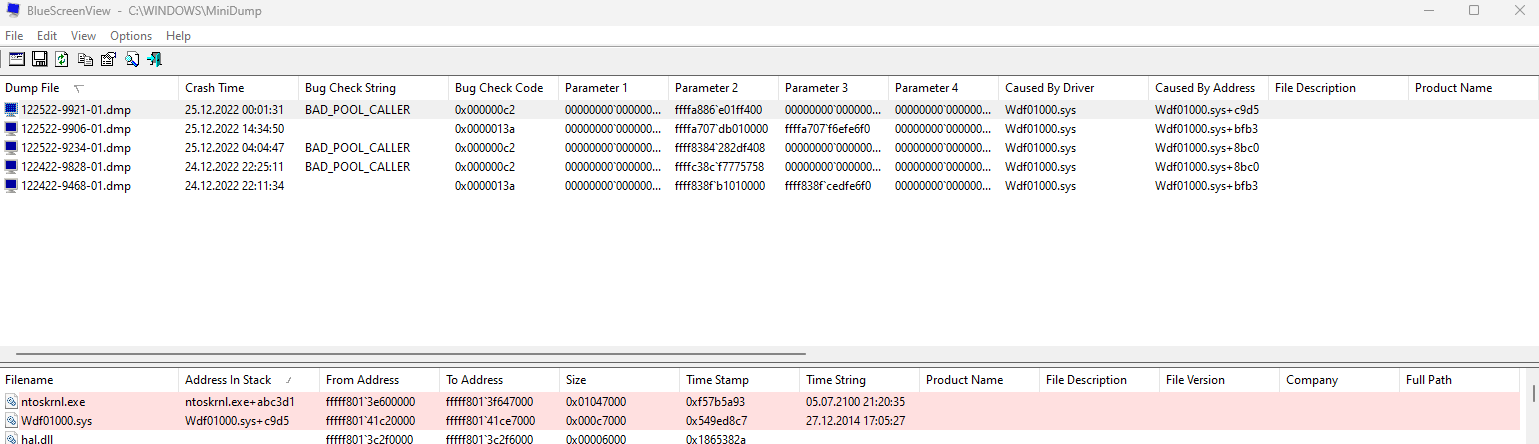Click parameter value ffffc38c`f7775758
The height and width of the screenshot is (444, 1539).
click(720, 167)
